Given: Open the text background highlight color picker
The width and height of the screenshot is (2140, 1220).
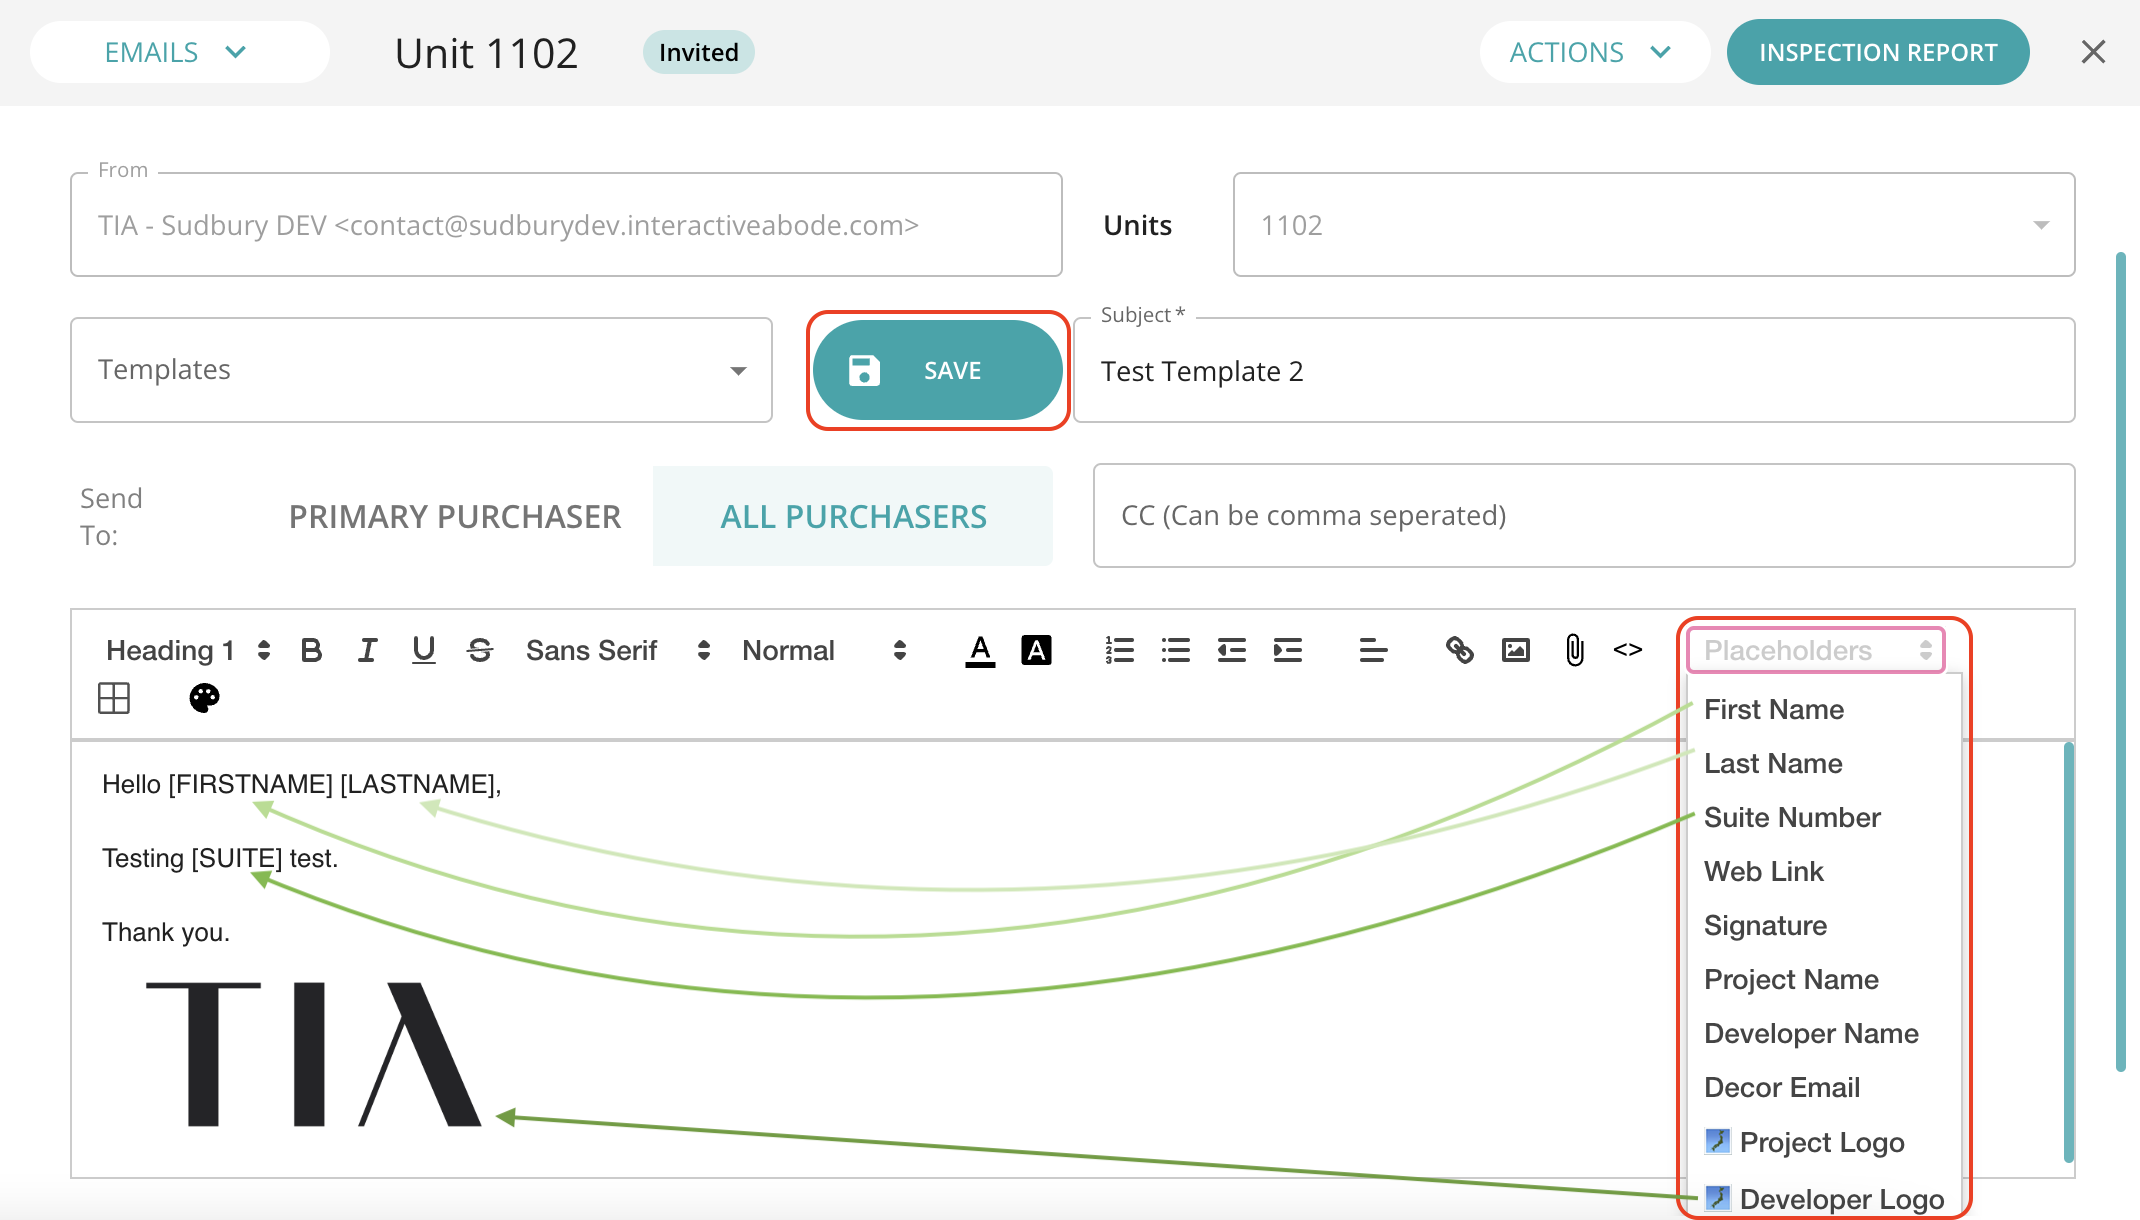Looking at the screenshot, I should click(x=1036, y=651).
